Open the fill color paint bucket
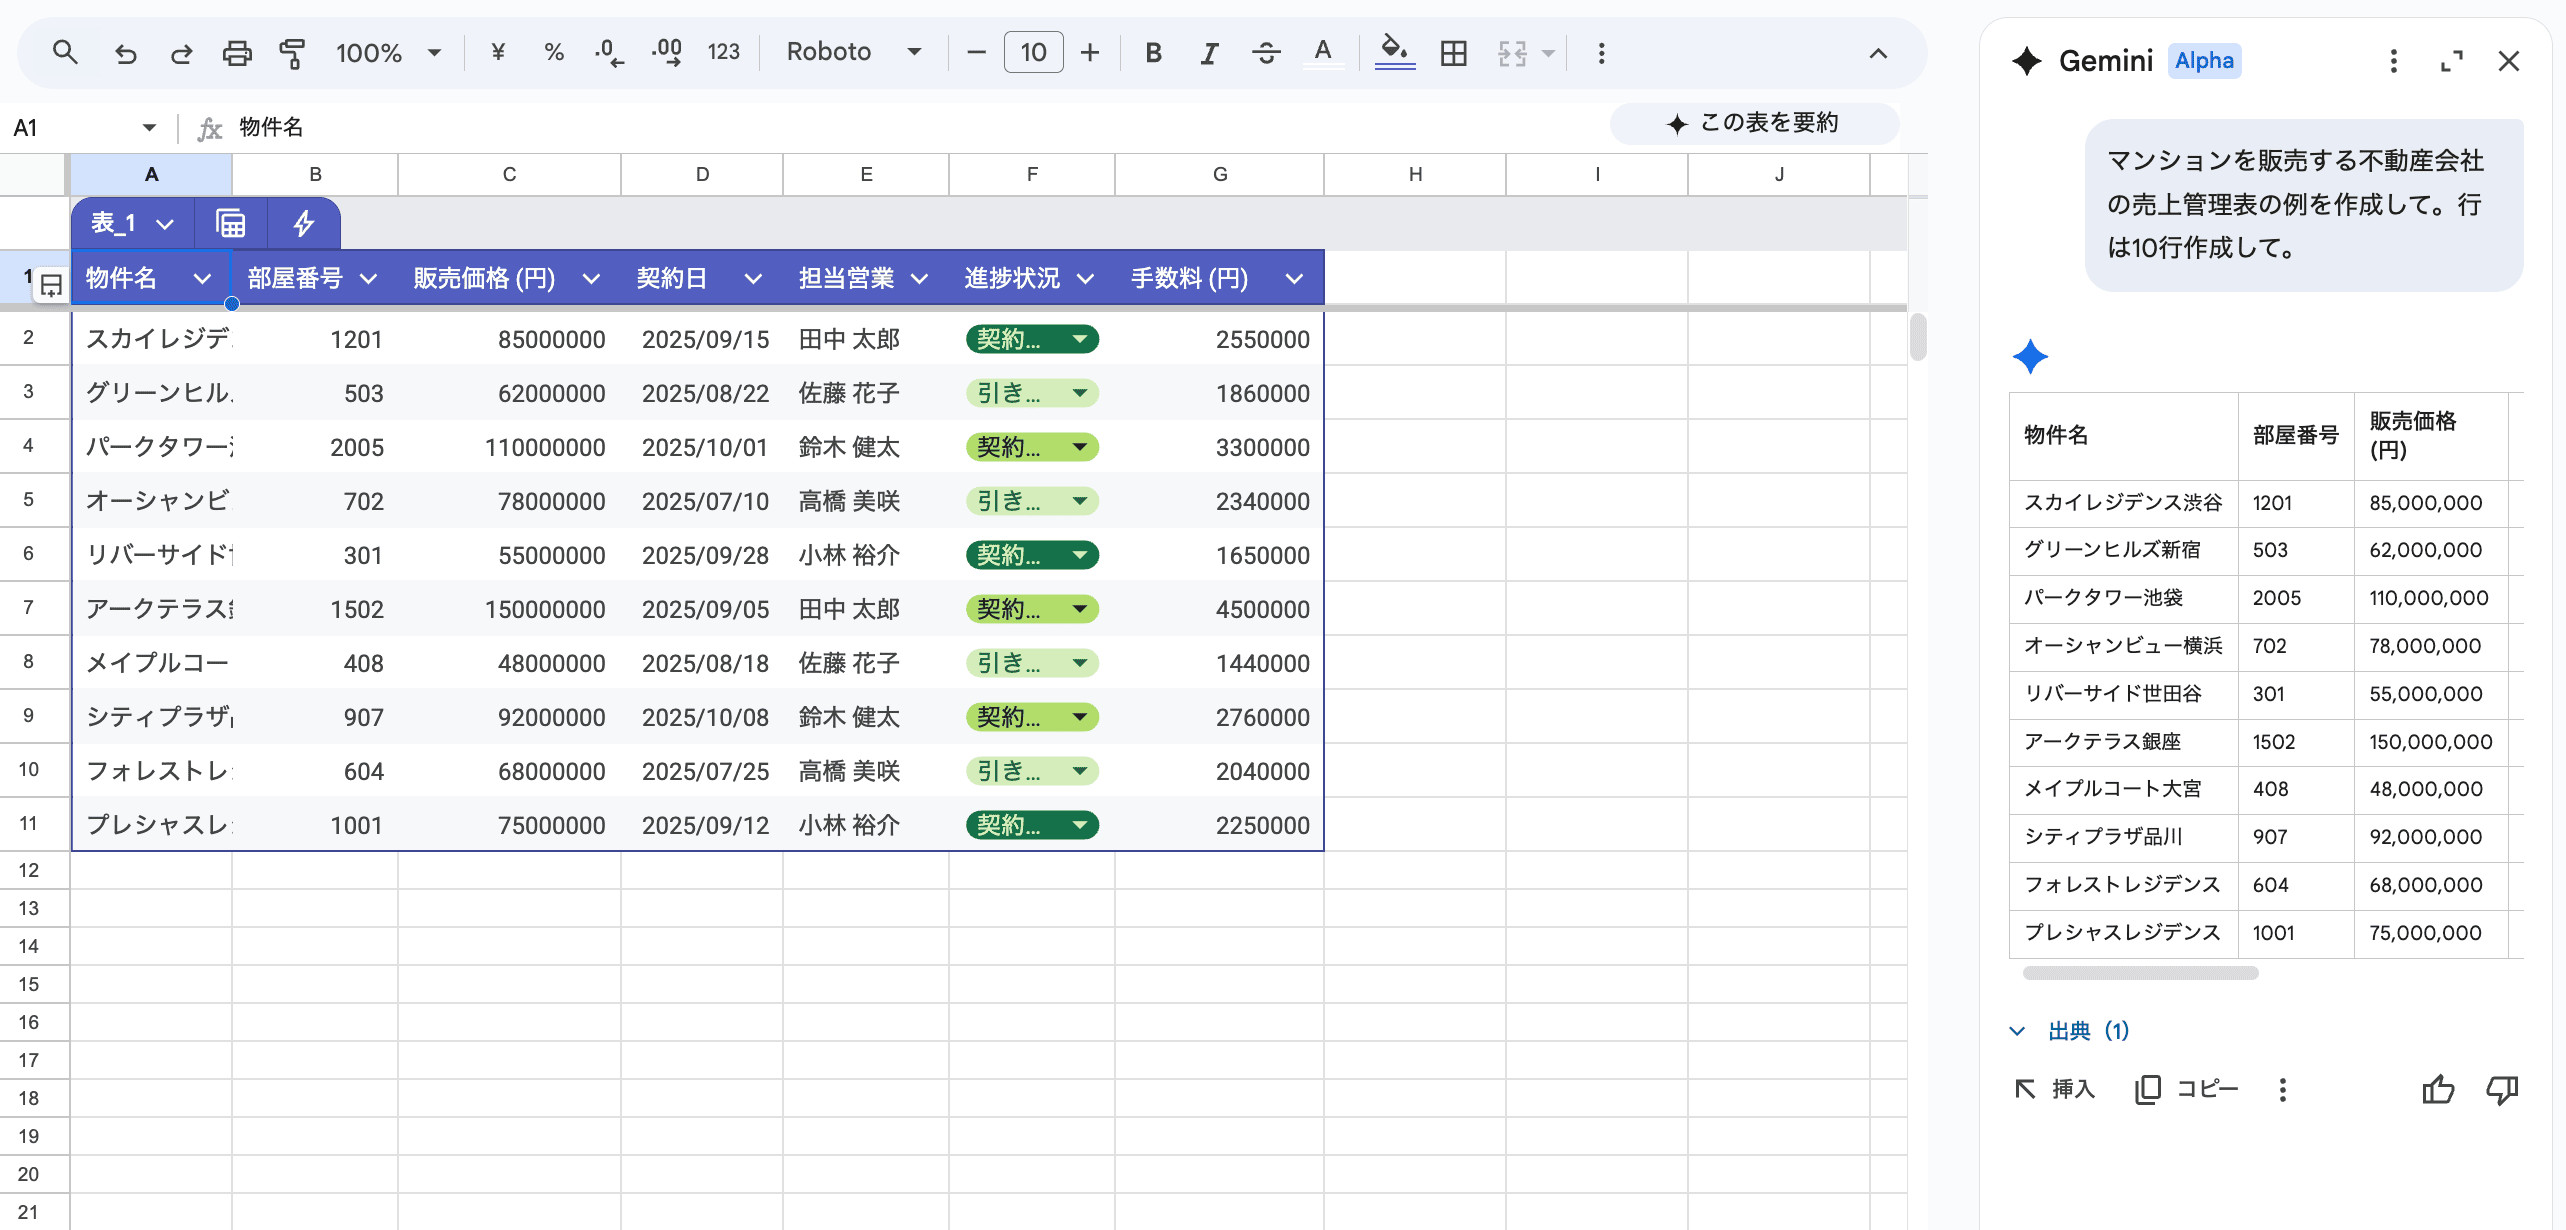The image size is (2566, 1230). [x=1394, y=50]
